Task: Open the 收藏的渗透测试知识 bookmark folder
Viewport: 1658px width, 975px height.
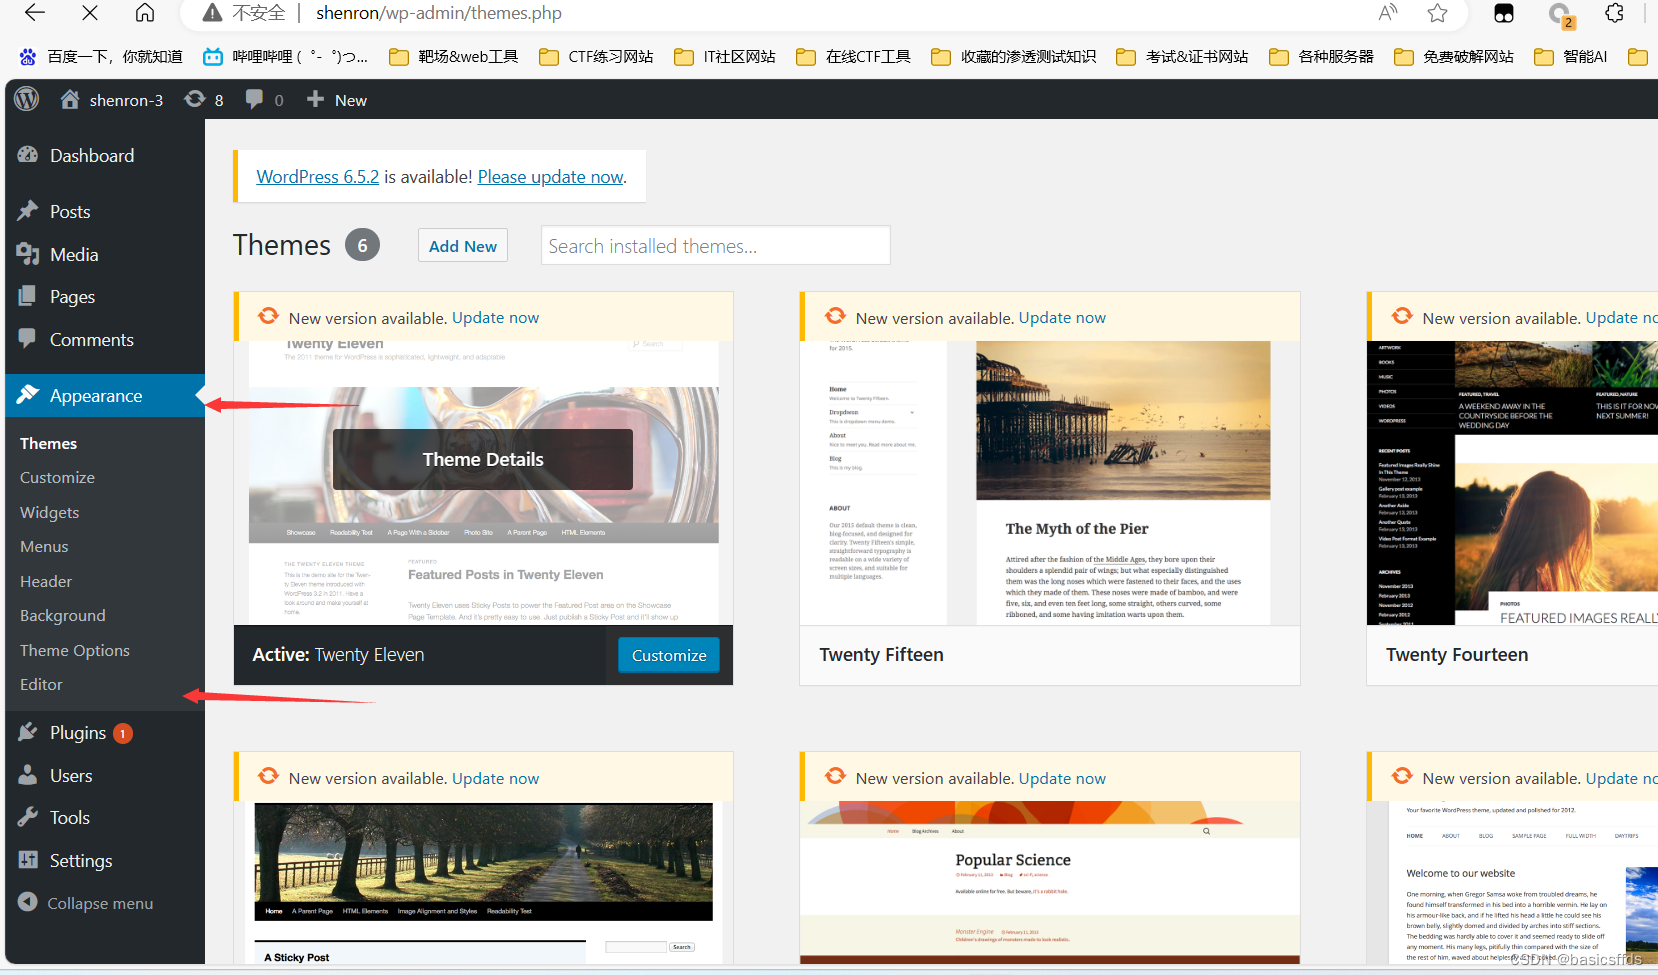Action: [1014, 57]
